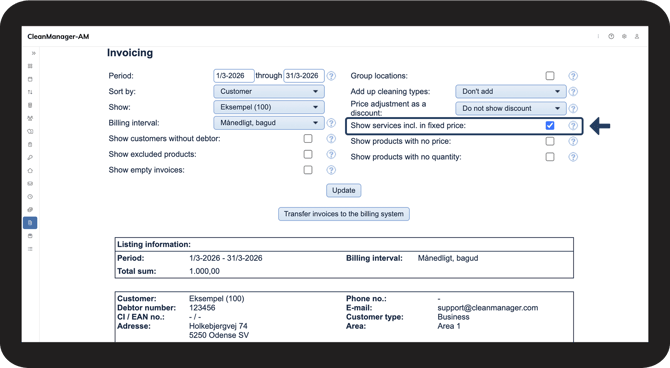This screenshot has width=670, height=368.
Task: Open the clock icon in sidebar
Action: click(x=30, y=197)
